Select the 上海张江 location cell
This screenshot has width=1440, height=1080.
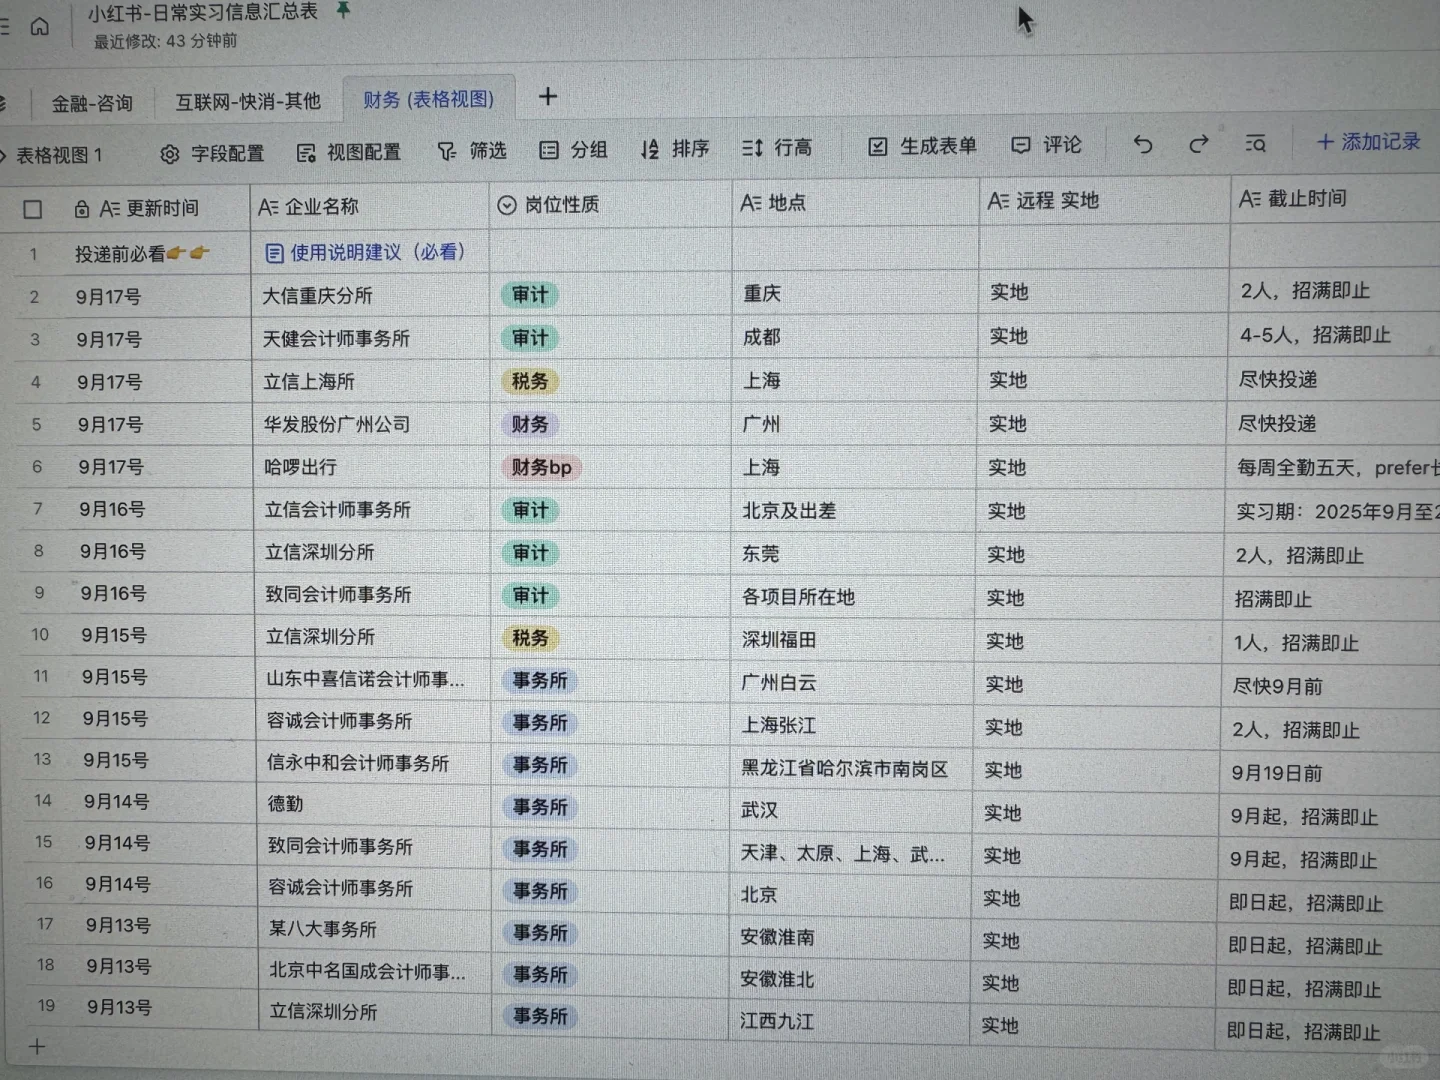click(852, 726)
